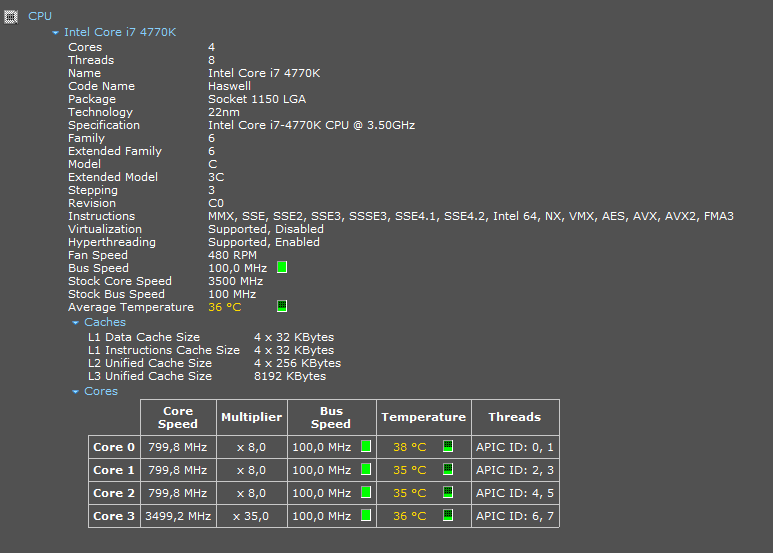This screenshot has height=553, width=773.
Task: Click APIC ID: 6, 7 threads cell
Action: (515, 516)
